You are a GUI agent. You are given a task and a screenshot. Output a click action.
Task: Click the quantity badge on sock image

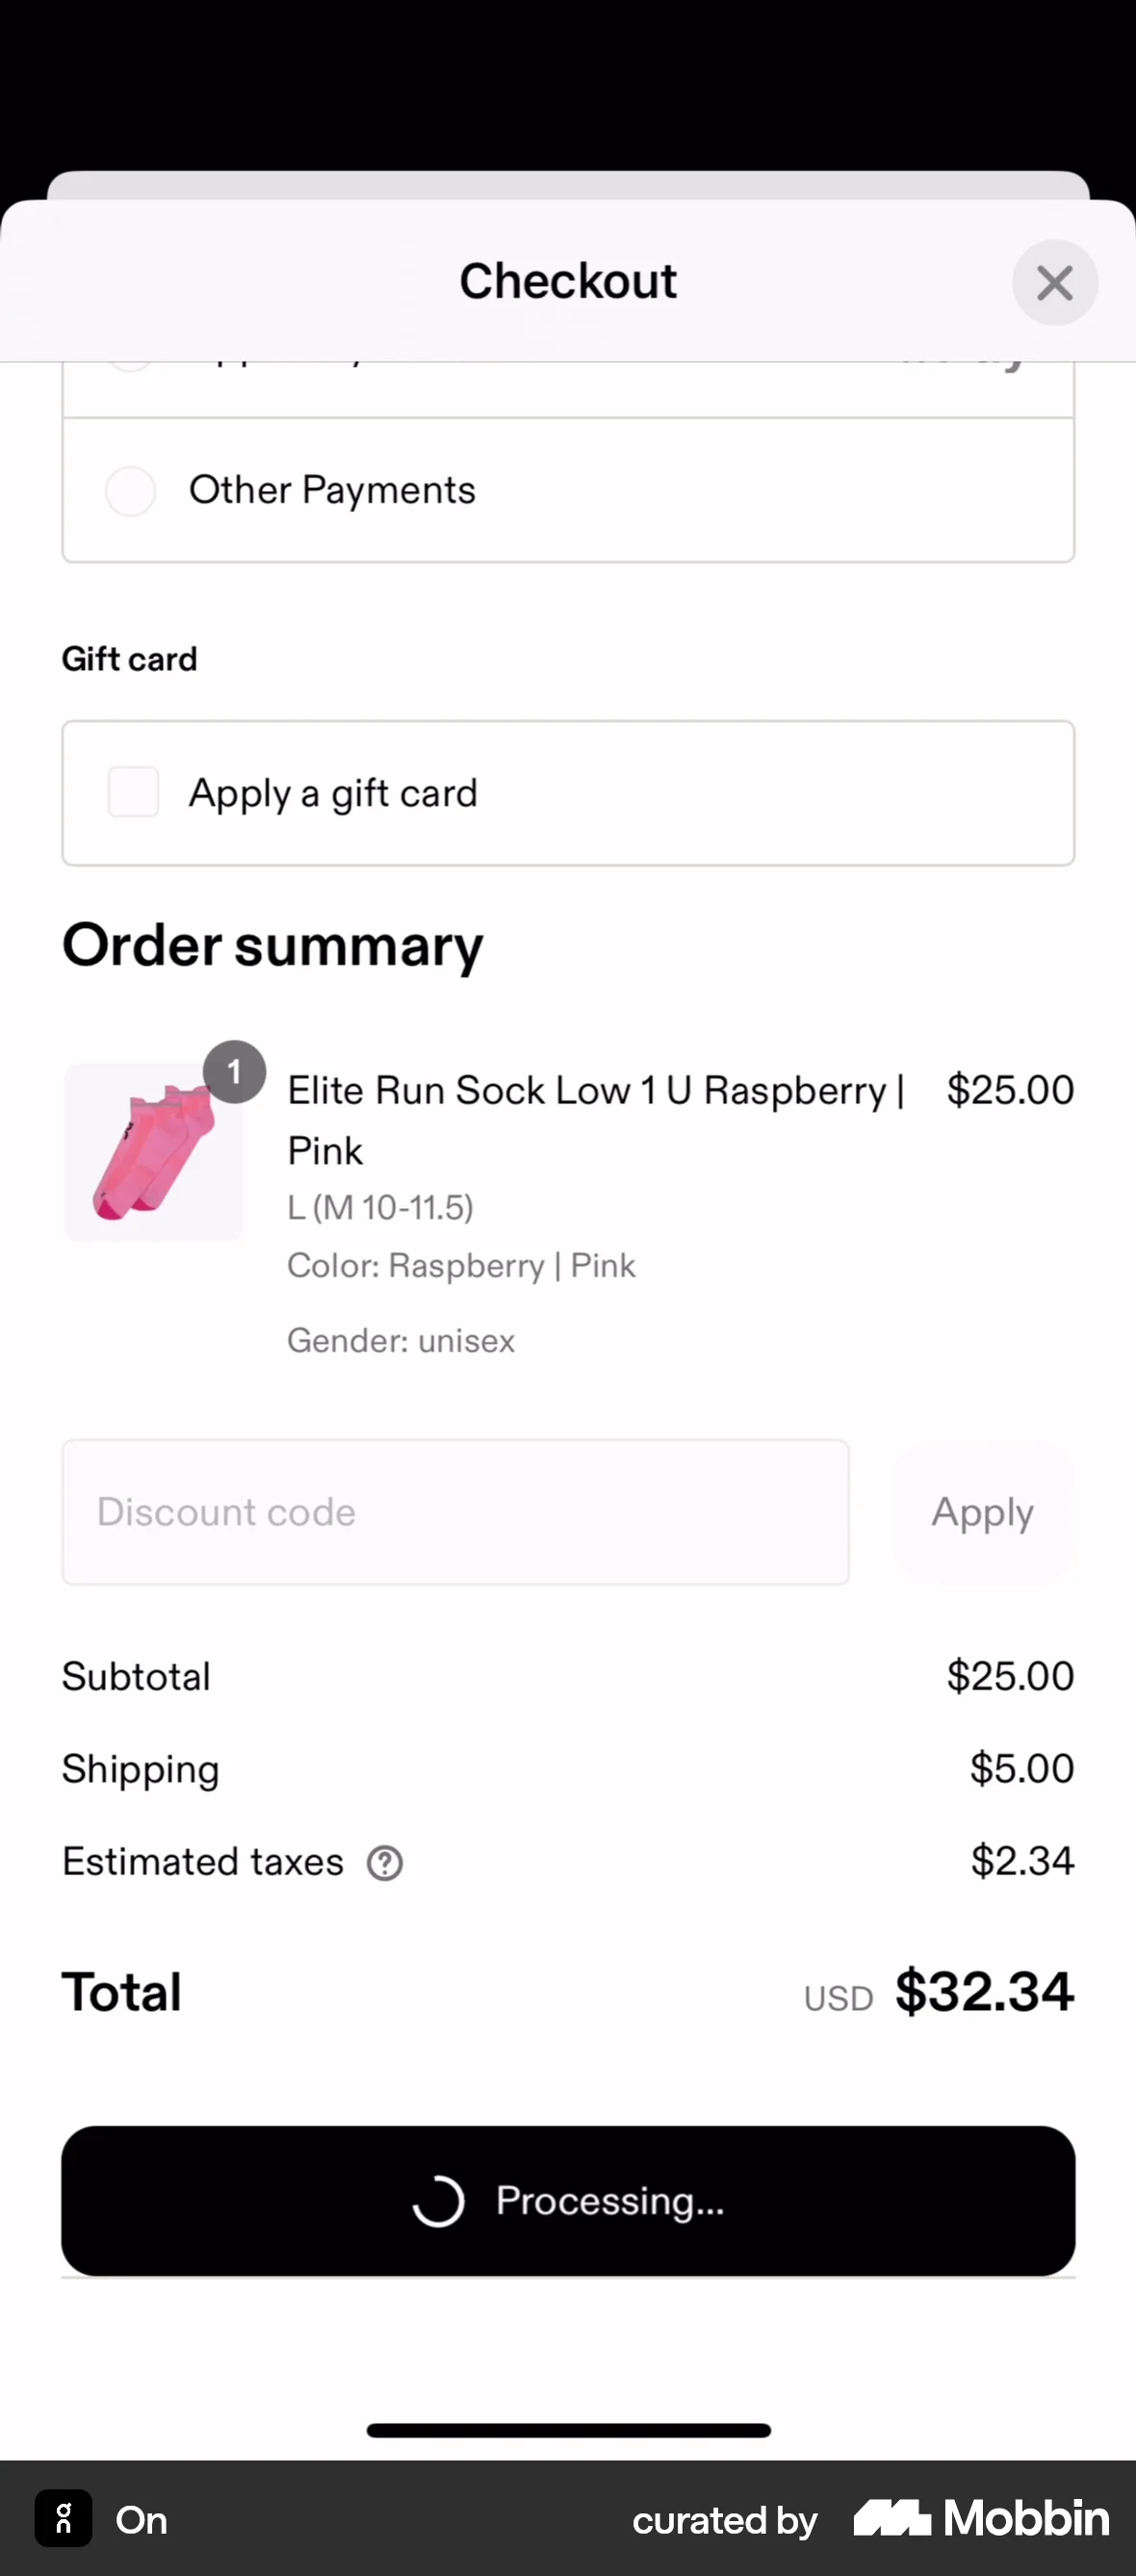[234, 1072]
